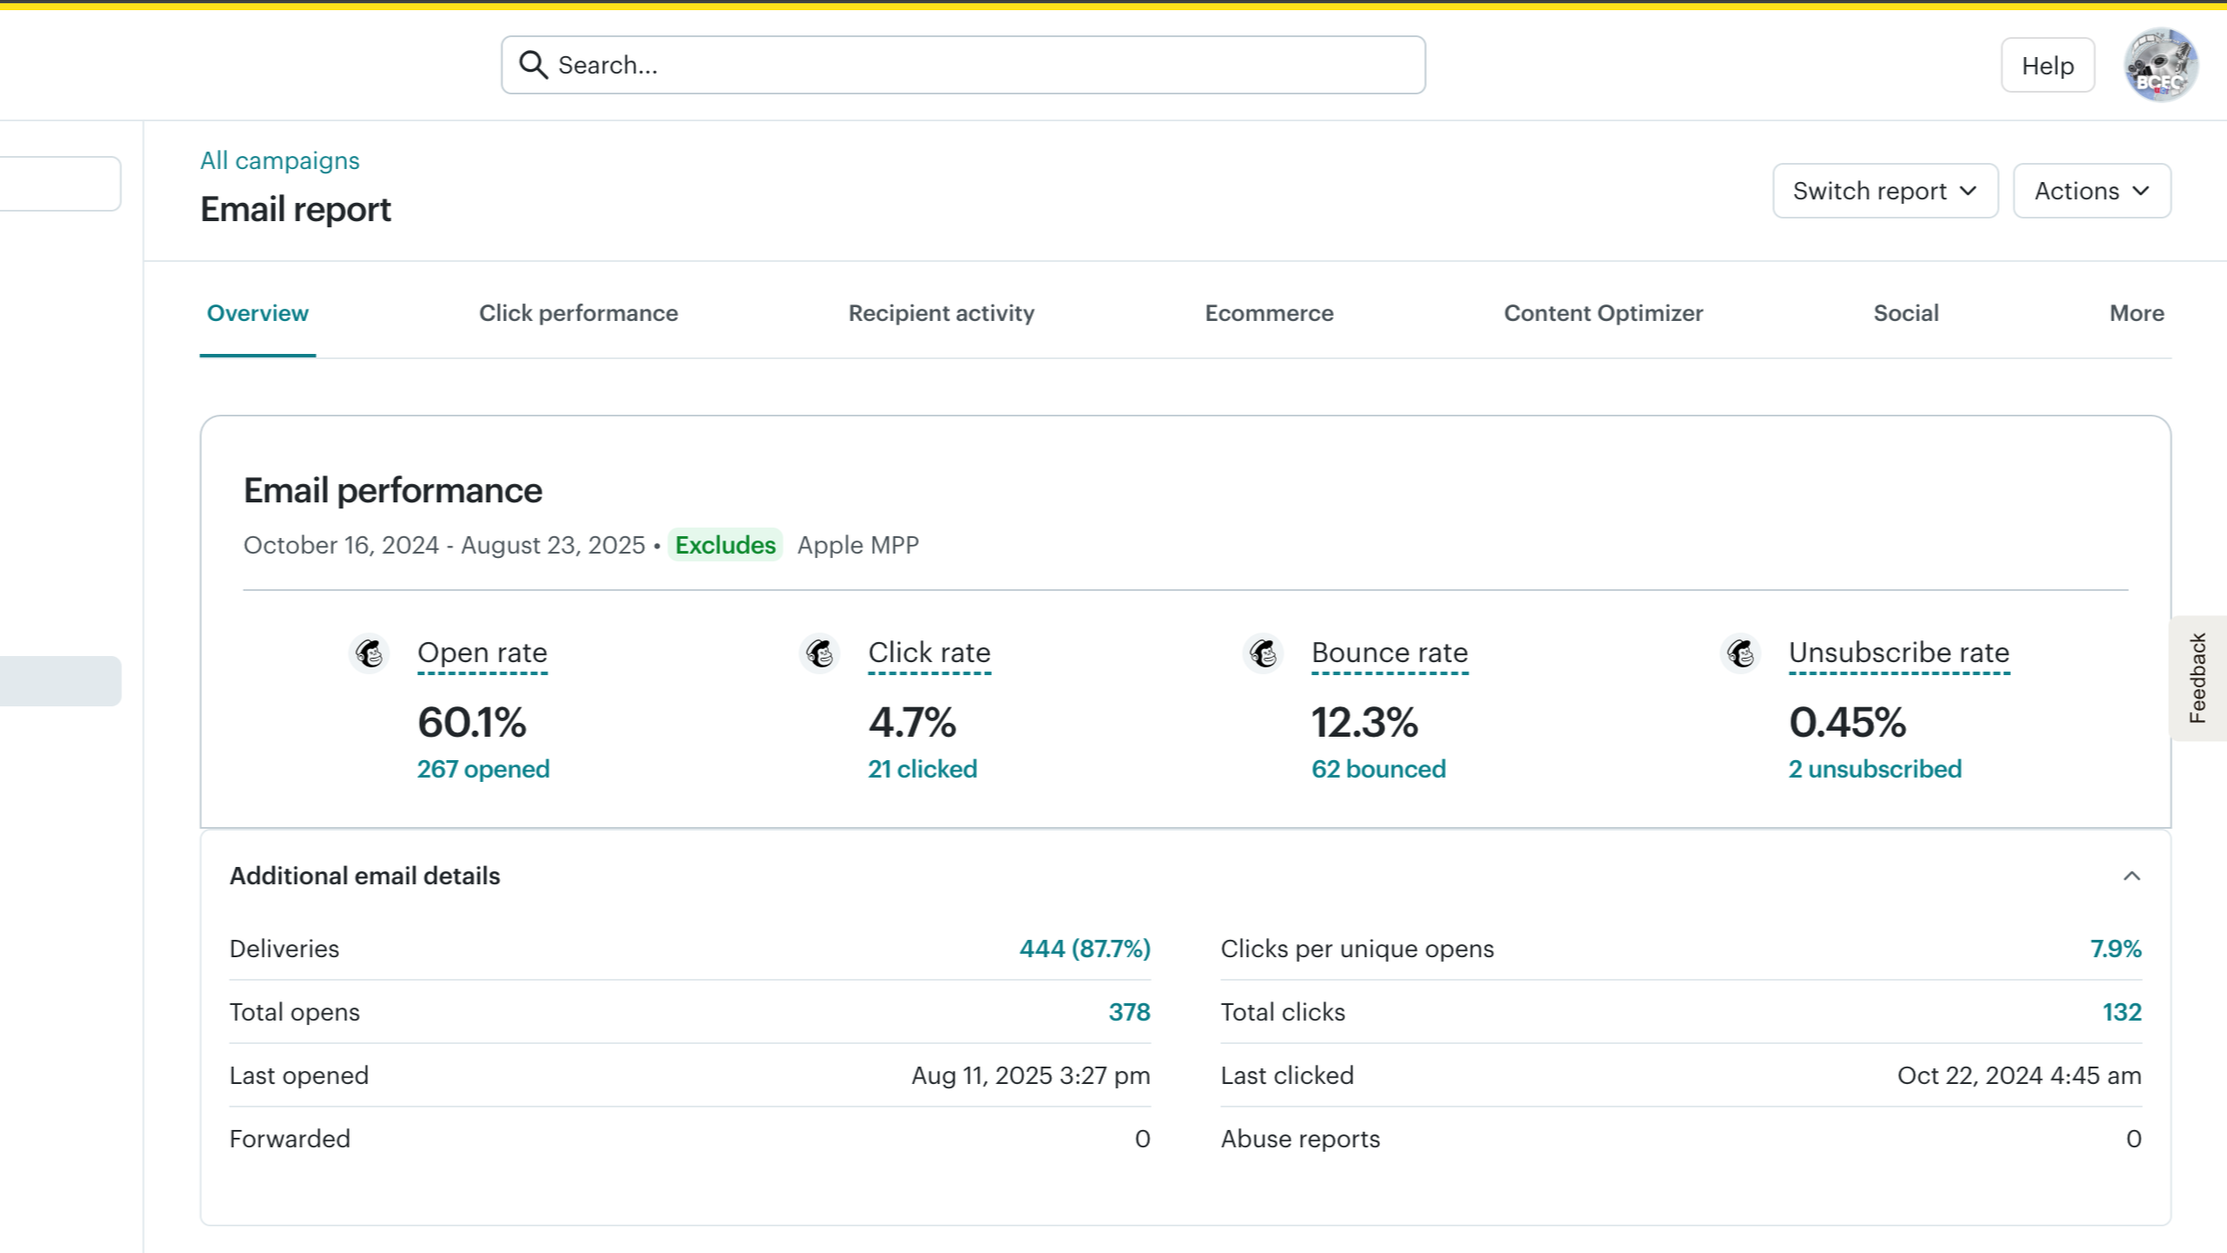Click the Mailchimp icon beside Bounce rate

pyautogui.click(x=1264, y=653)
